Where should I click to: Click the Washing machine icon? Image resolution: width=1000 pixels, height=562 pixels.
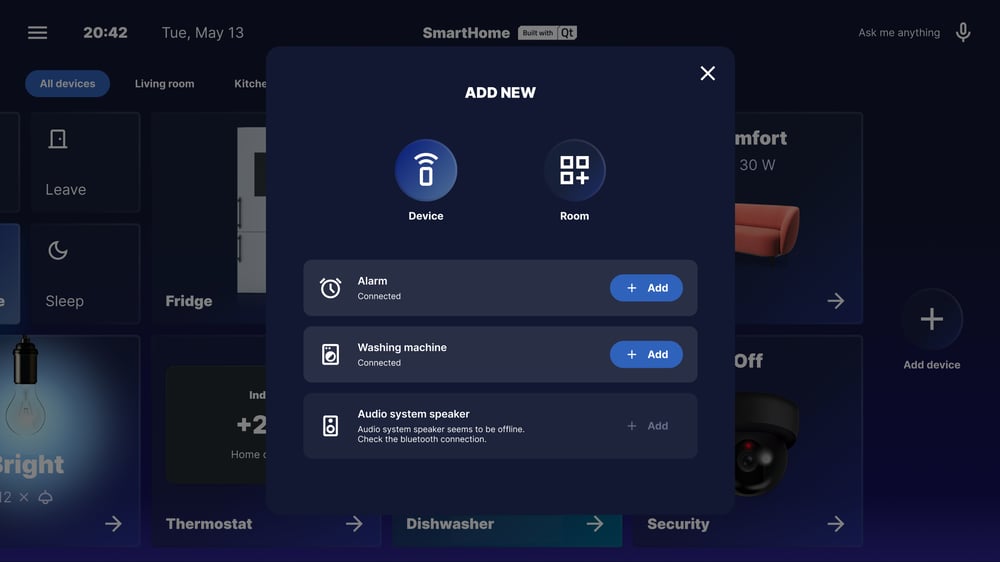click(x=331, y=355)
